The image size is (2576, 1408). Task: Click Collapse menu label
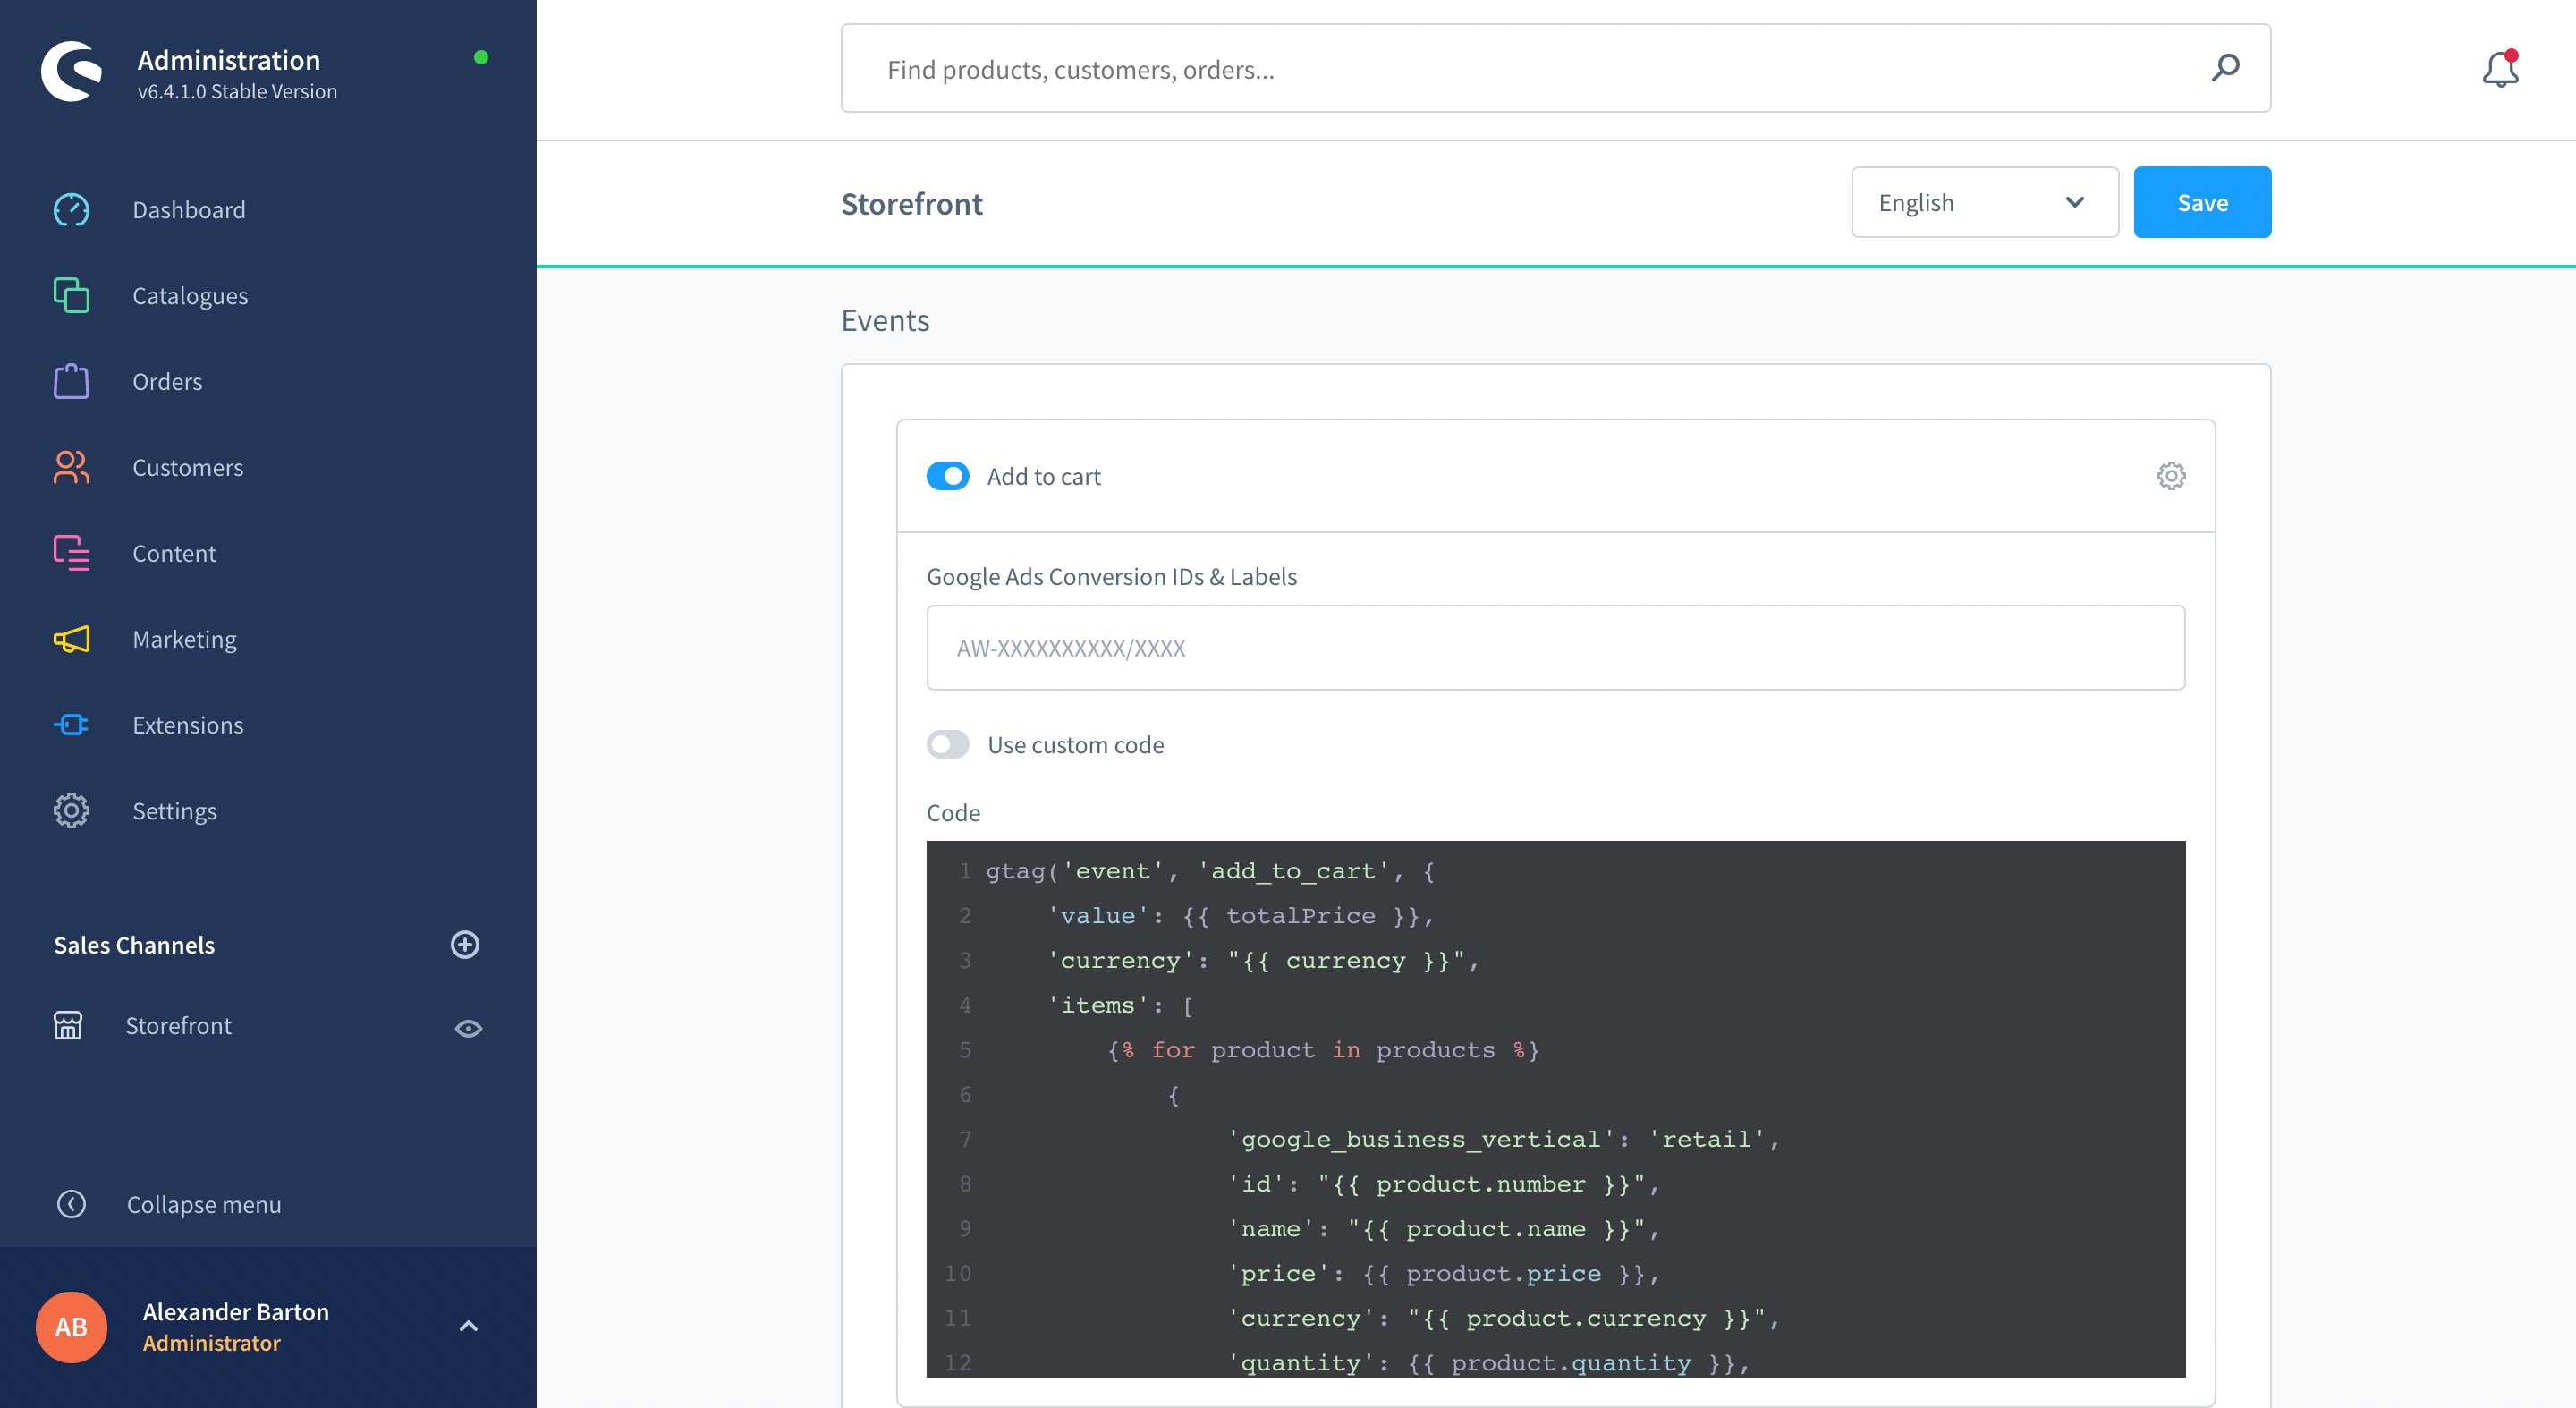point(204,1205)
